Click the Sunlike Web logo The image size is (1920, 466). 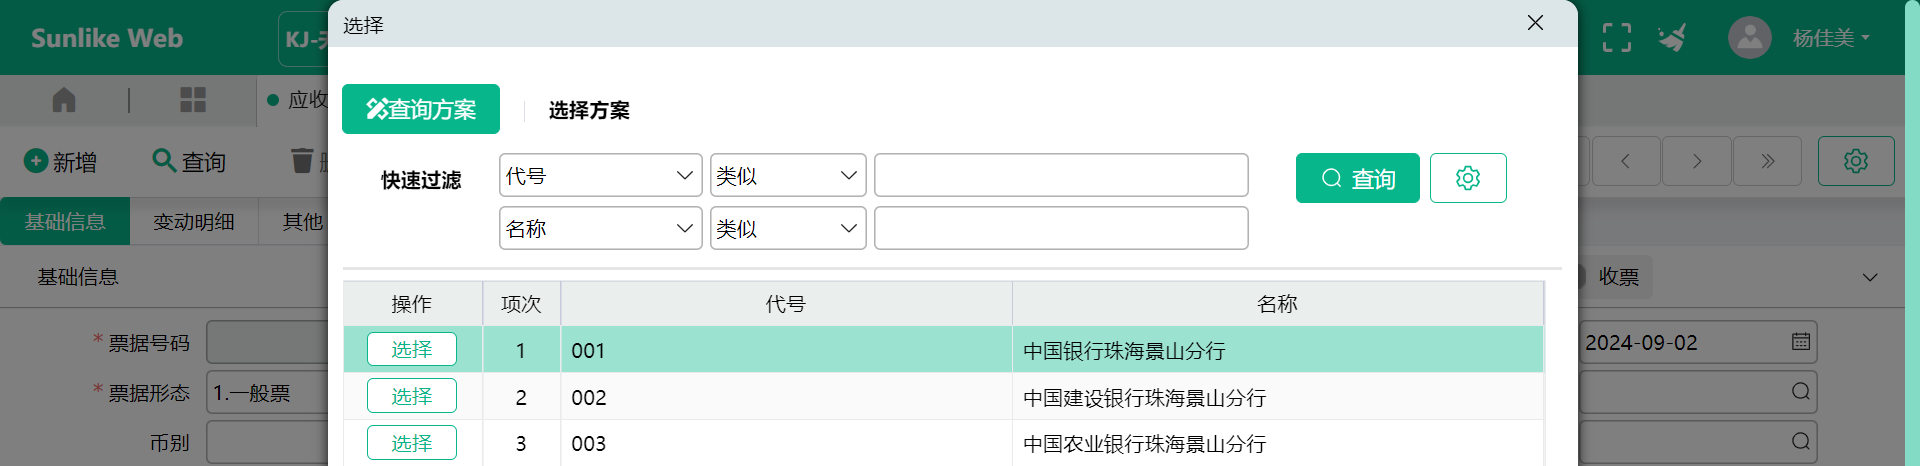[x=107, y=38]
